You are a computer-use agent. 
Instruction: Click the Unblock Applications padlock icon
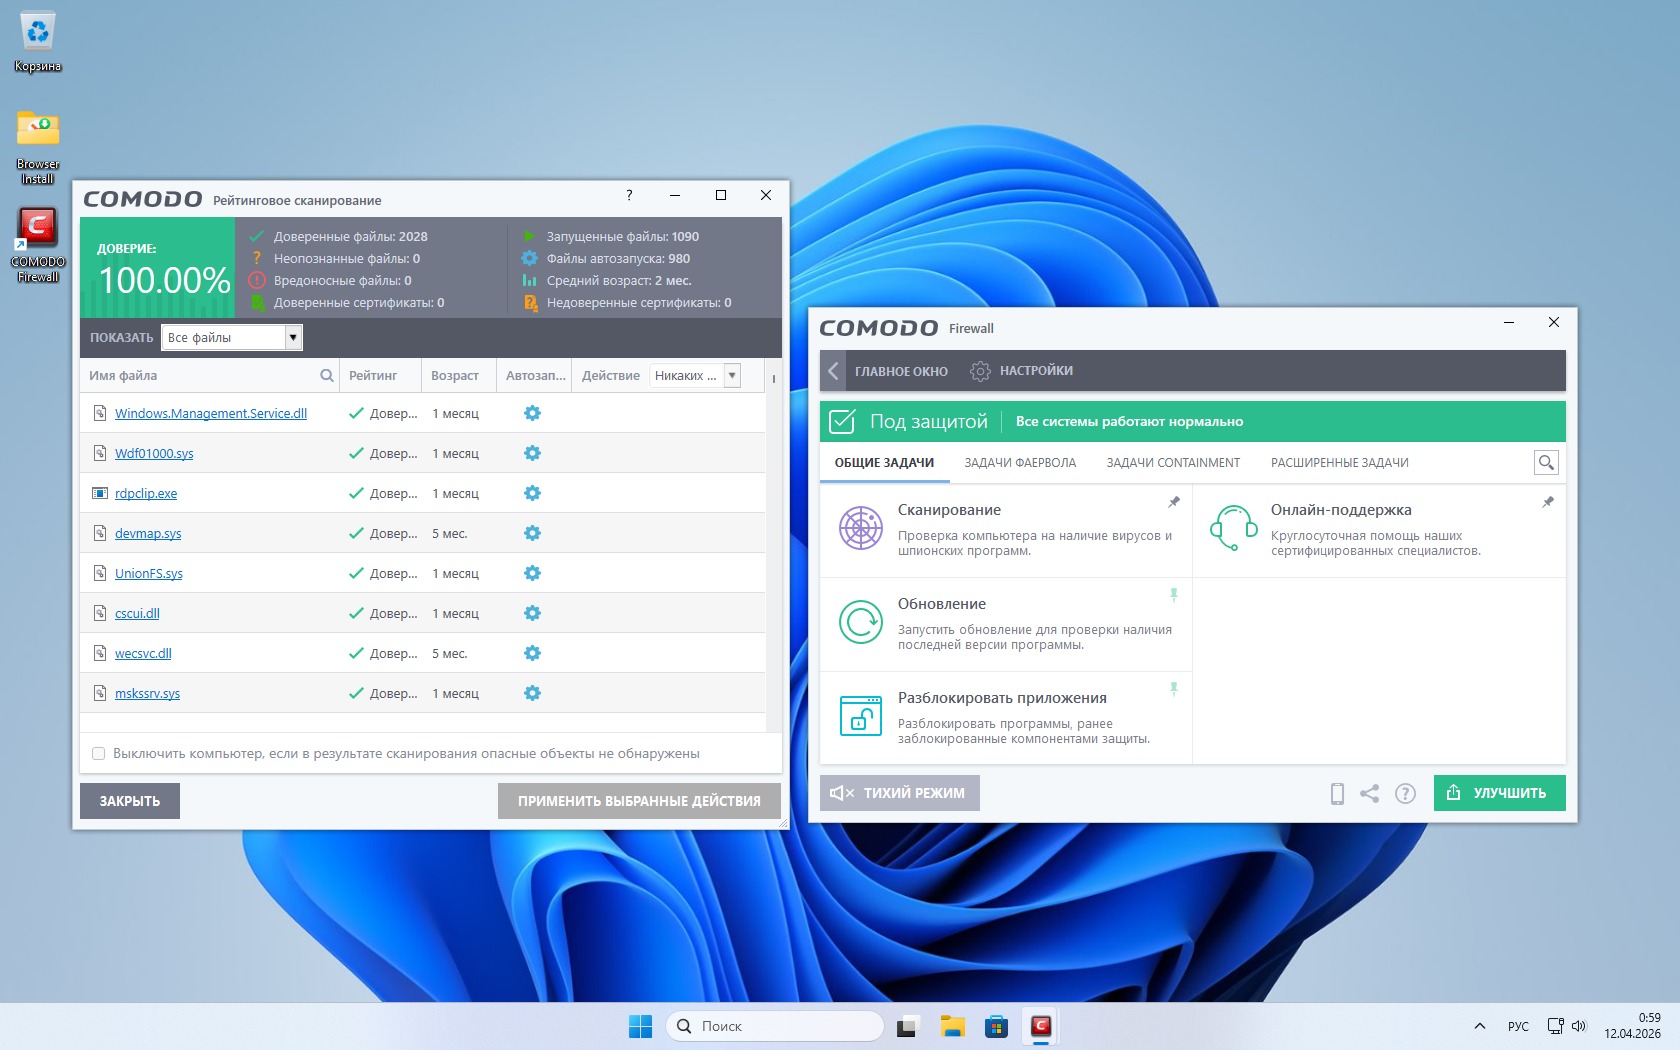(x=860, y=716)
